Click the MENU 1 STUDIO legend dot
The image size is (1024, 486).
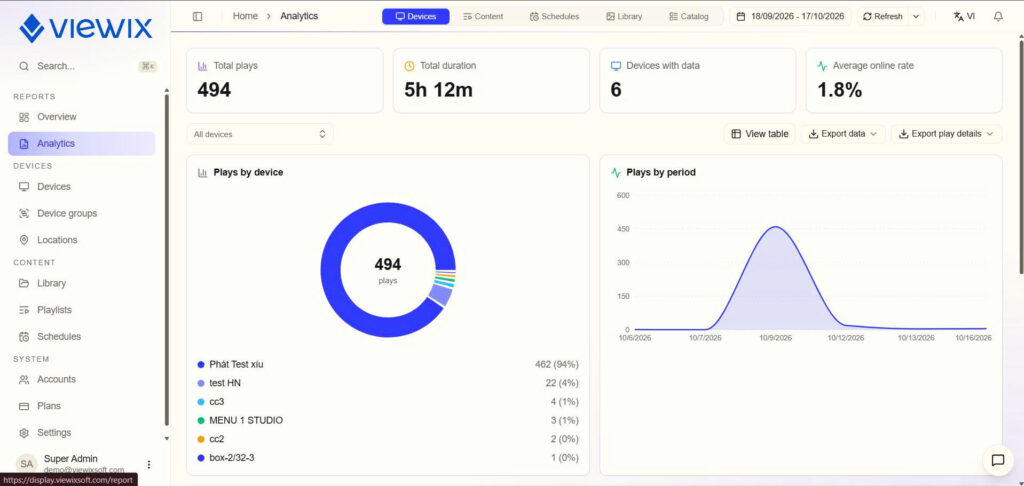pyautogui.click(x=201, y=421)
